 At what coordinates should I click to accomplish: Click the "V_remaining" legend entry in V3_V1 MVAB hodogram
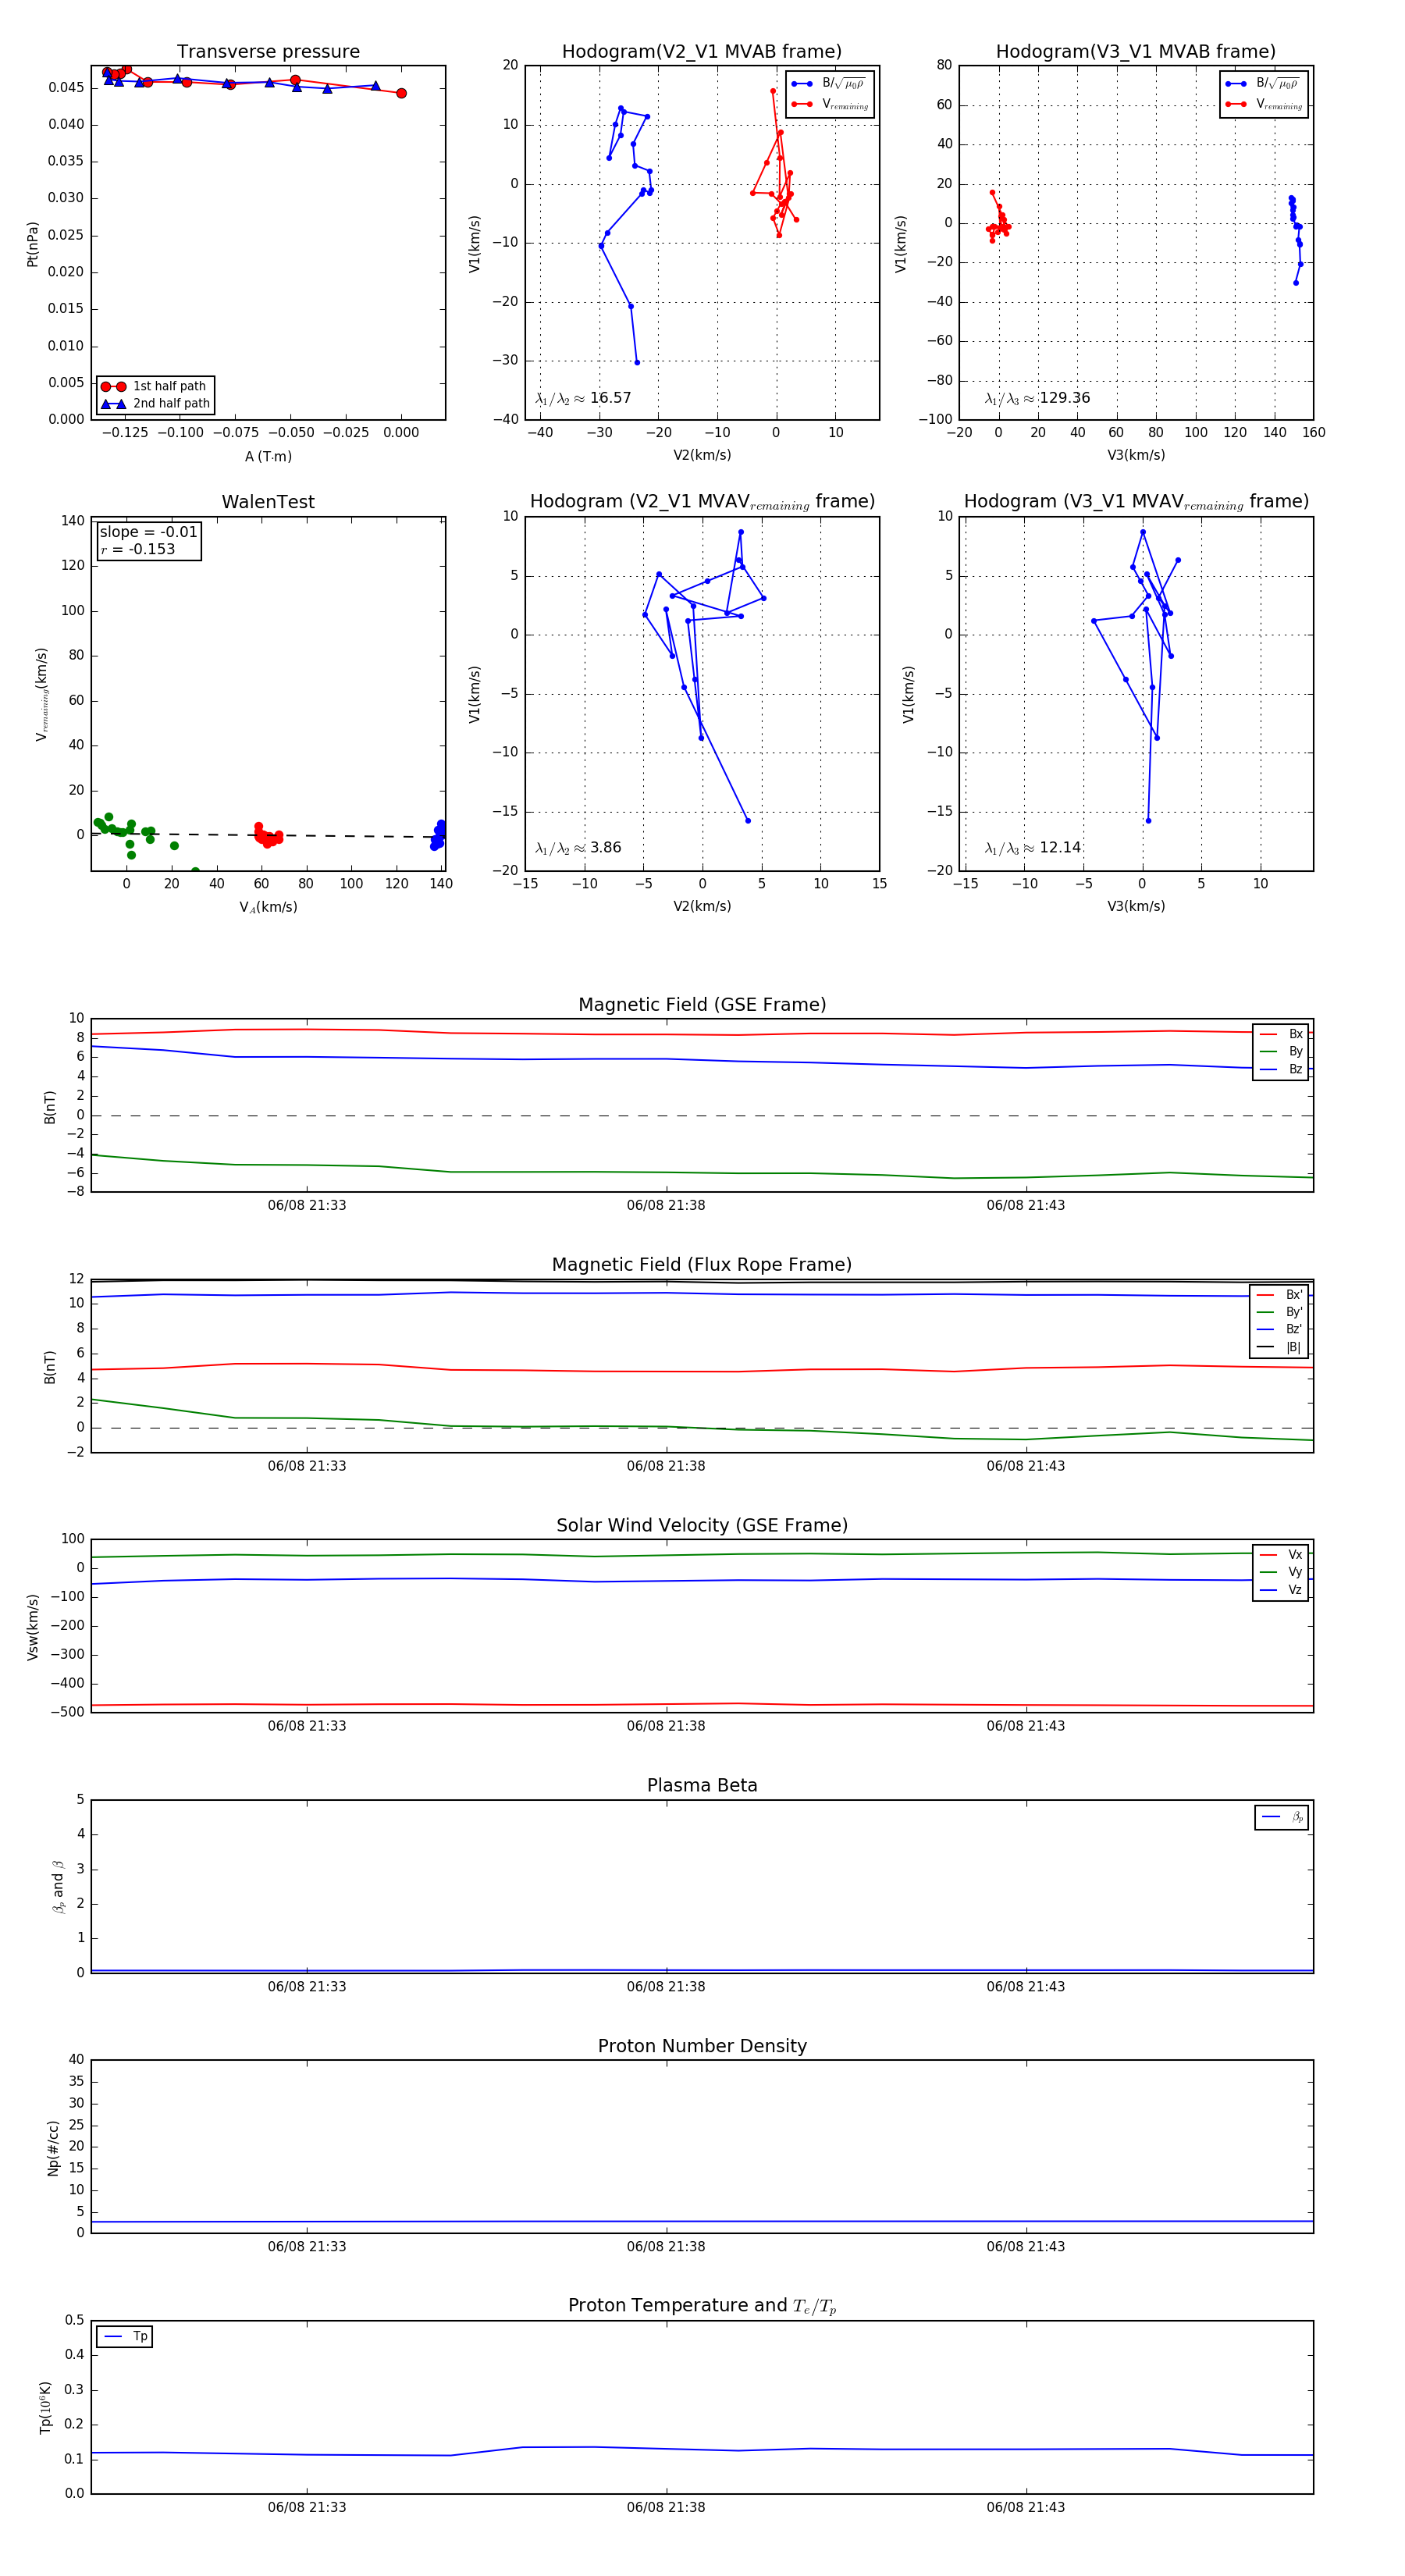point(1264,104)
